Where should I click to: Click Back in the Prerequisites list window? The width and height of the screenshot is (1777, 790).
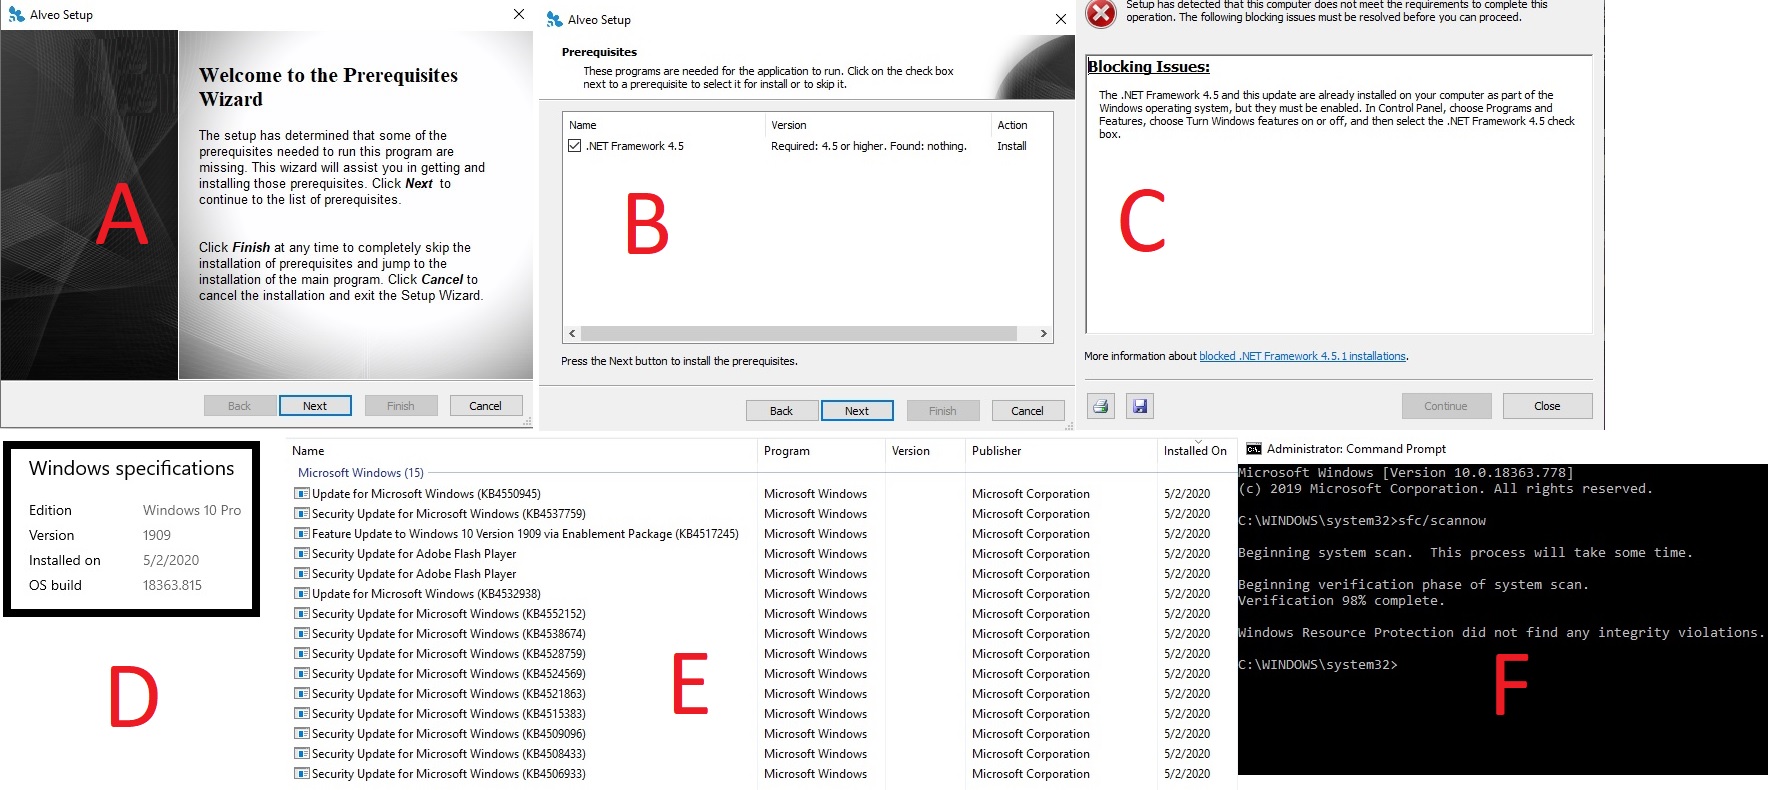coord(782,411)
